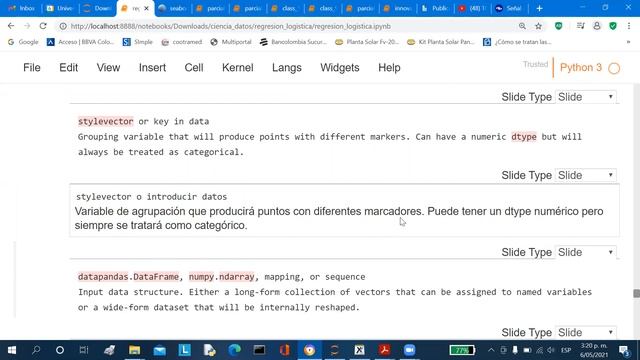This screenshot has height=360, width=640.
Task: Open Slide Type dropdown above 'stylevector o introducir datos'
Action: [x=585, y=176]
